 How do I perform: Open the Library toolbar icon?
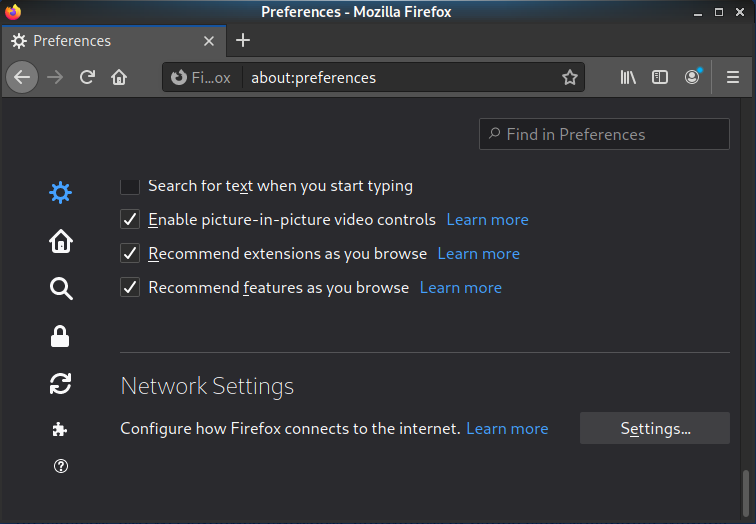628,77
